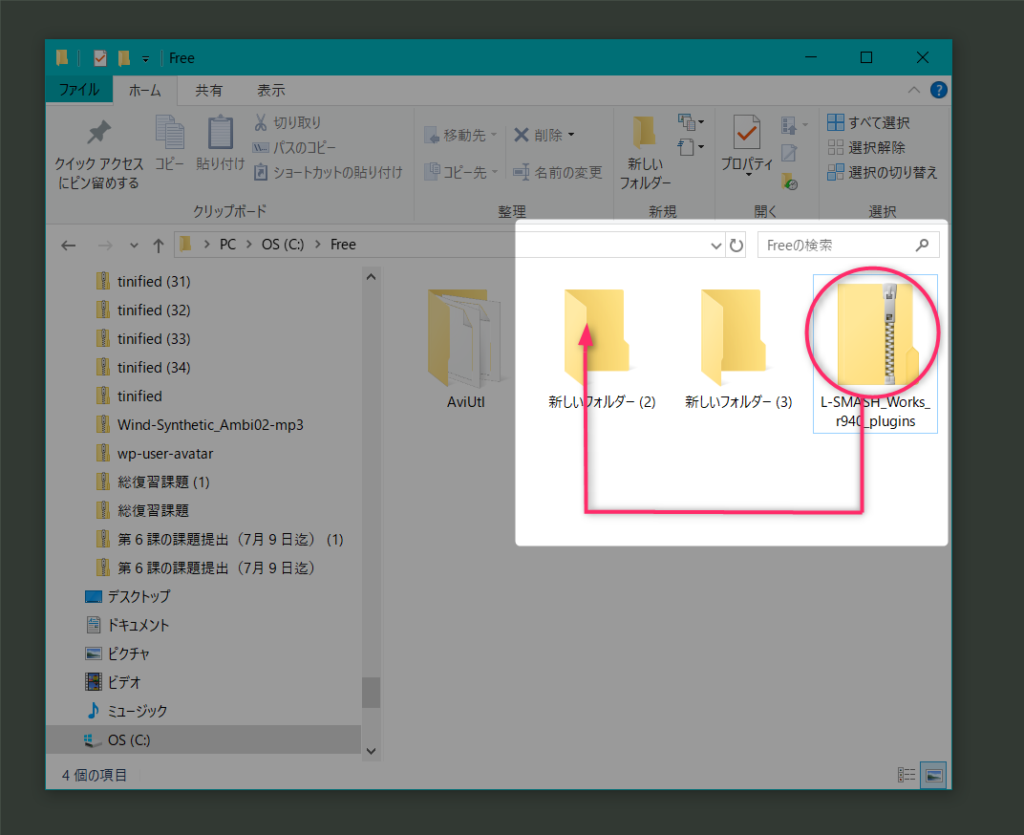The width and height of the screenshot is (1024, 835).
Task: Click the Forward navigation arrow
Action: click(x=104, y=245)
